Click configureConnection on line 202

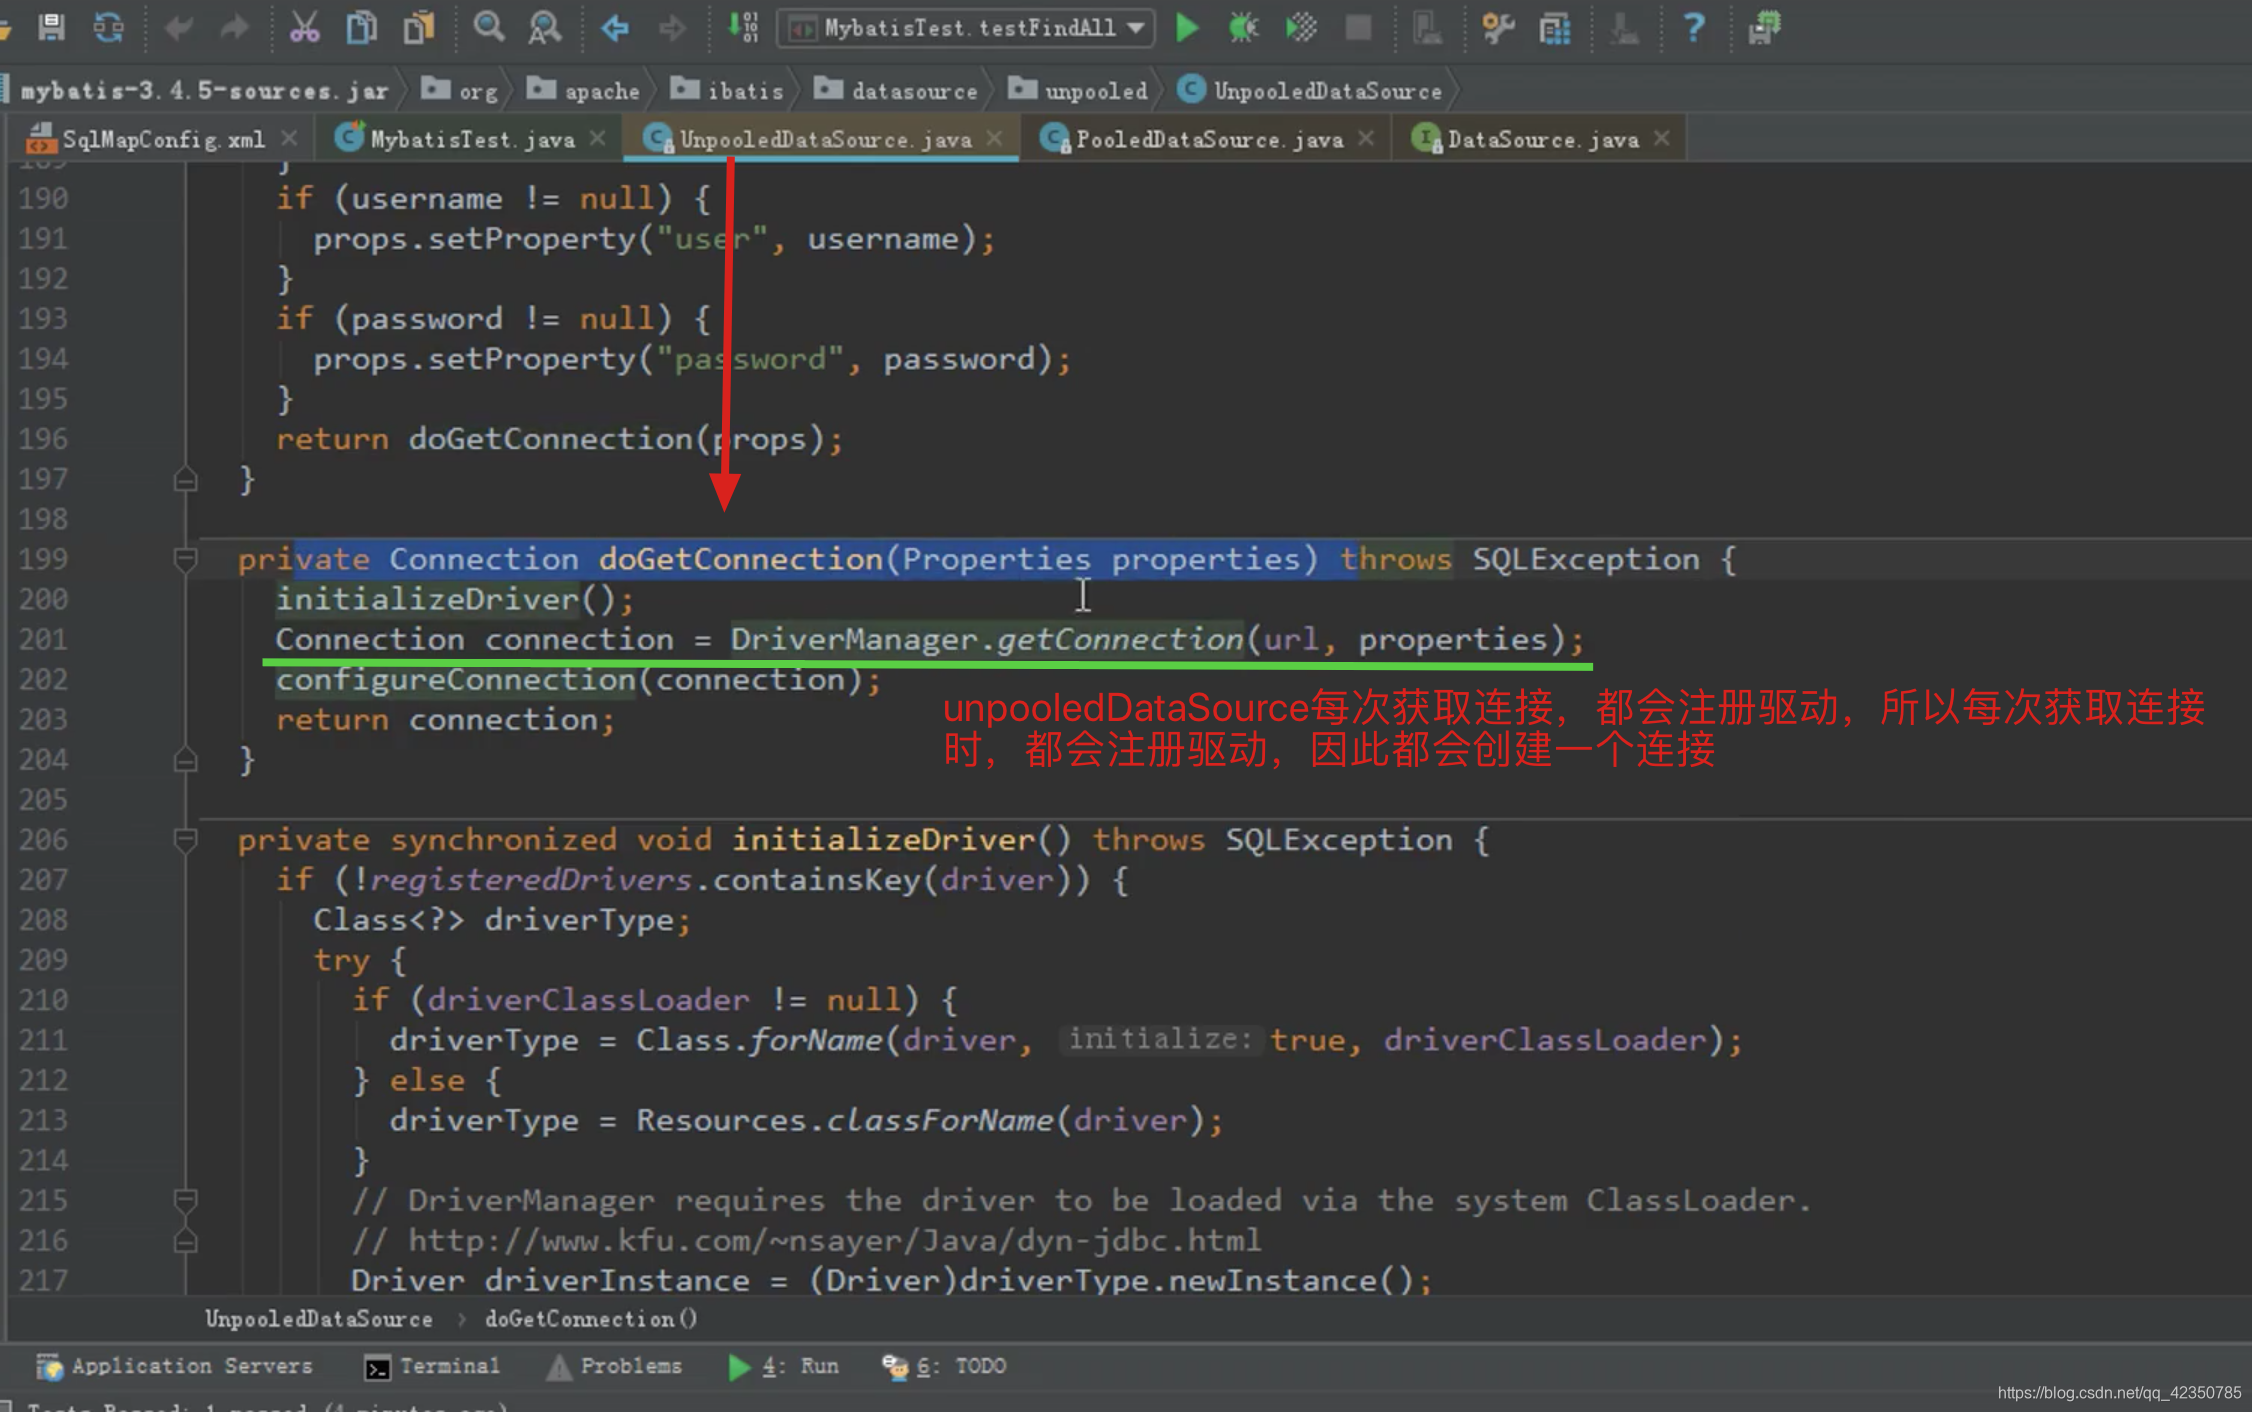pyautogui.click(x=456, y=680)
